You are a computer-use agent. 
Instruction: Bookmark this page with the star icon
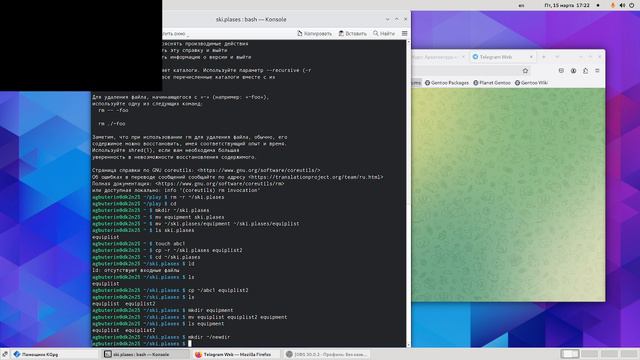click(x=525, y=71)
